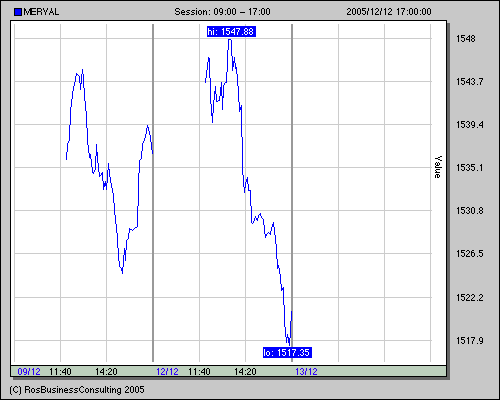Click the second 11:40 time label
The width and height of the screenshot is (500, 400).
pyautogui.click(x=199, y=372)
